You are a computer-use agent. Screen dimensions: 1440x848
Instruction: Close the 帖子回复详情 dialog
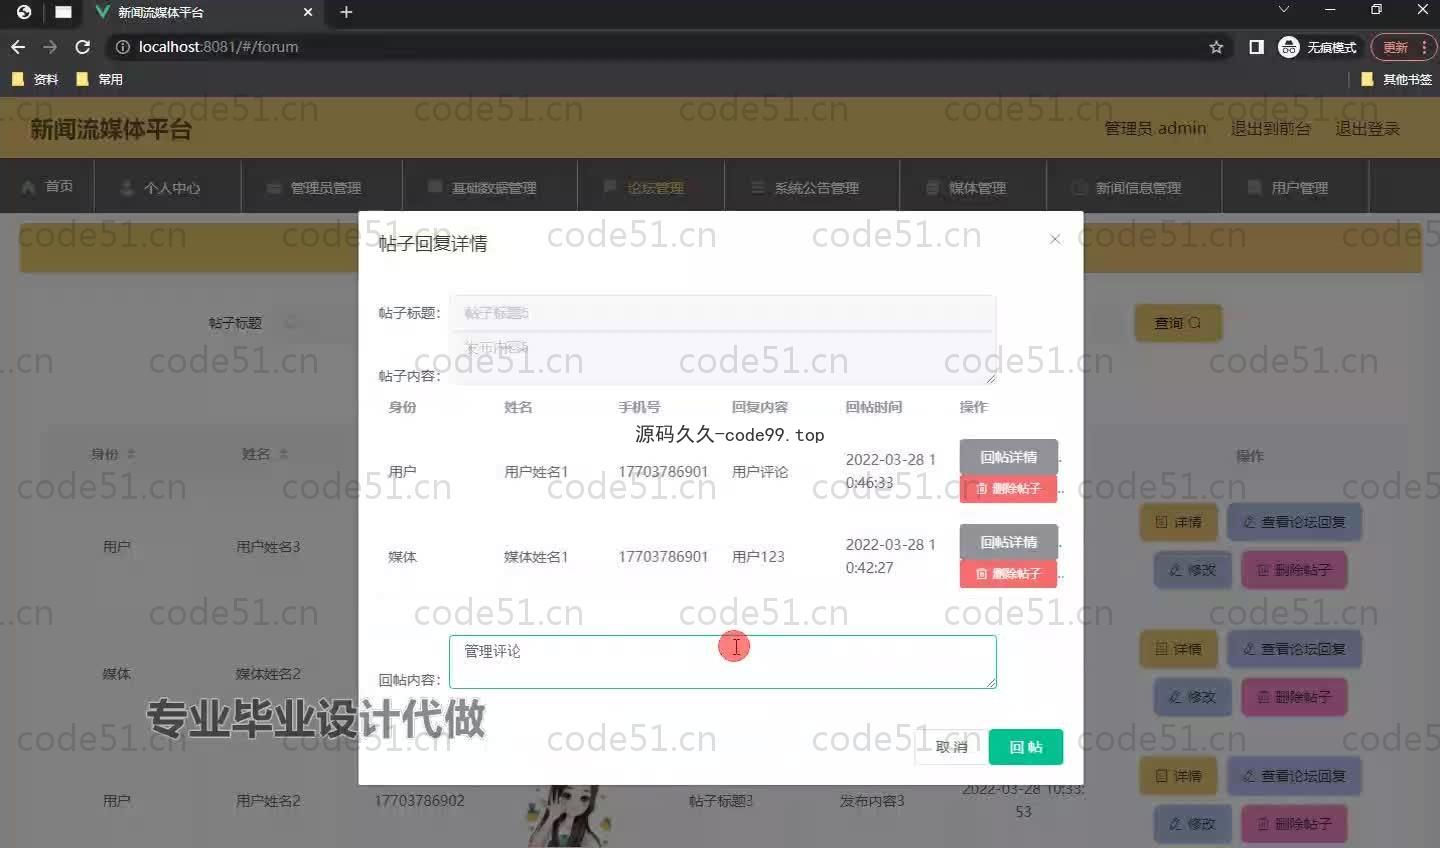[x=1055, y=239]
